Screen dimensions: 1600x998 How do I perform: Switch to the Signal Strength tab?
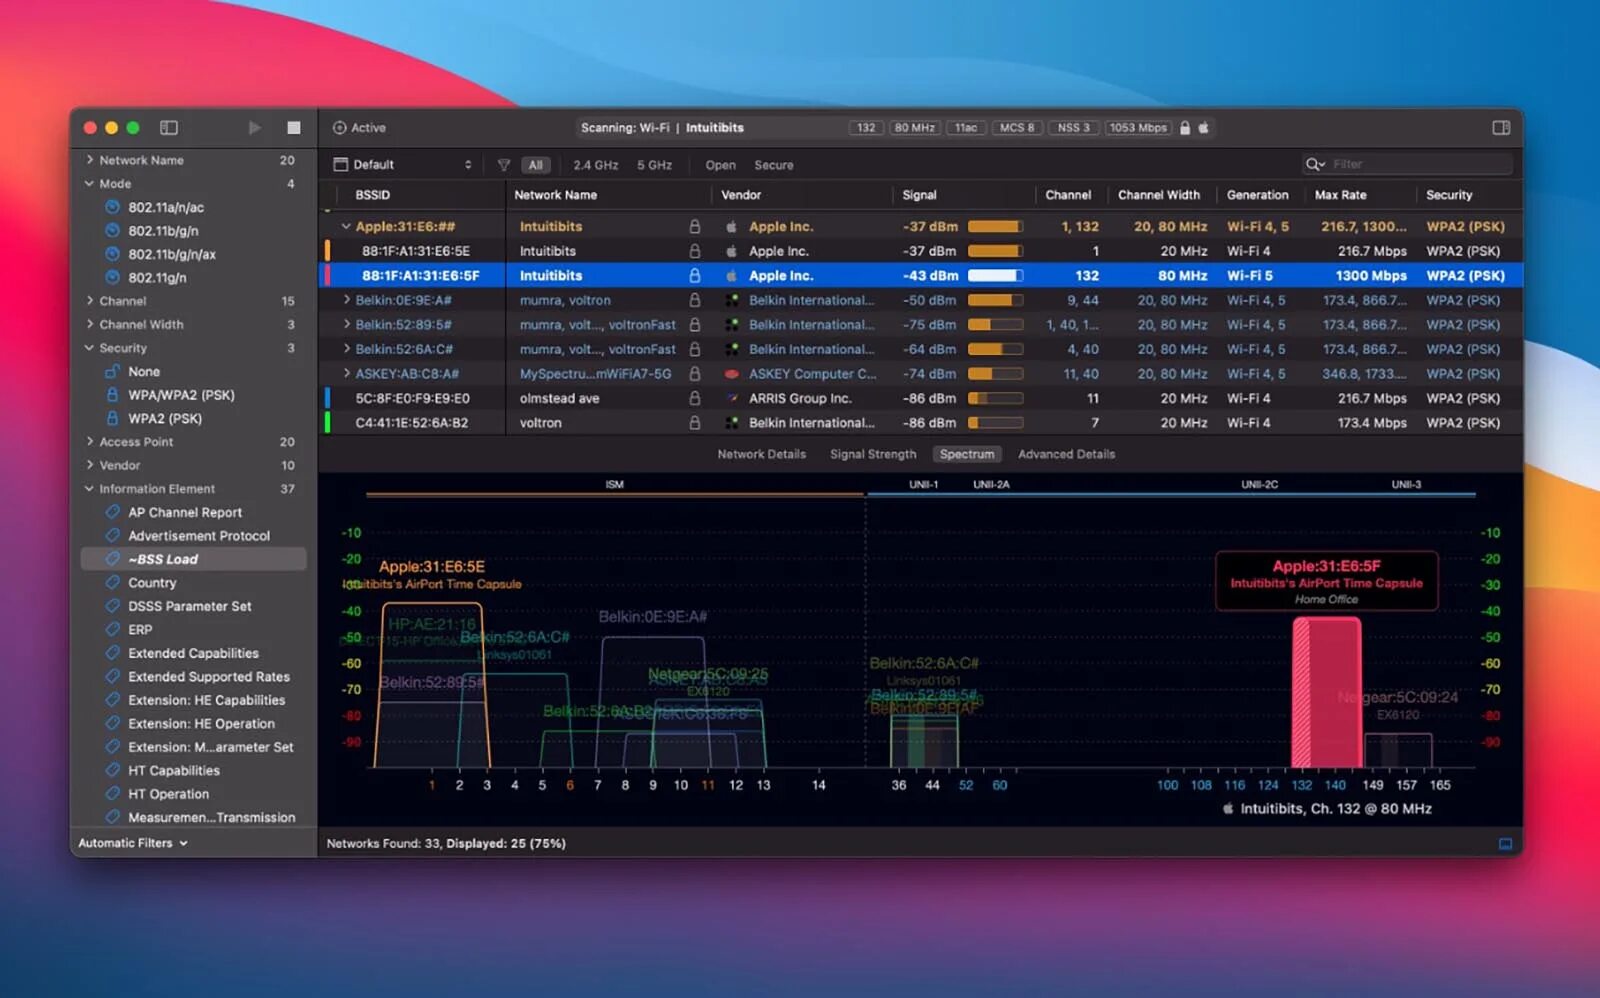[873, 454]
